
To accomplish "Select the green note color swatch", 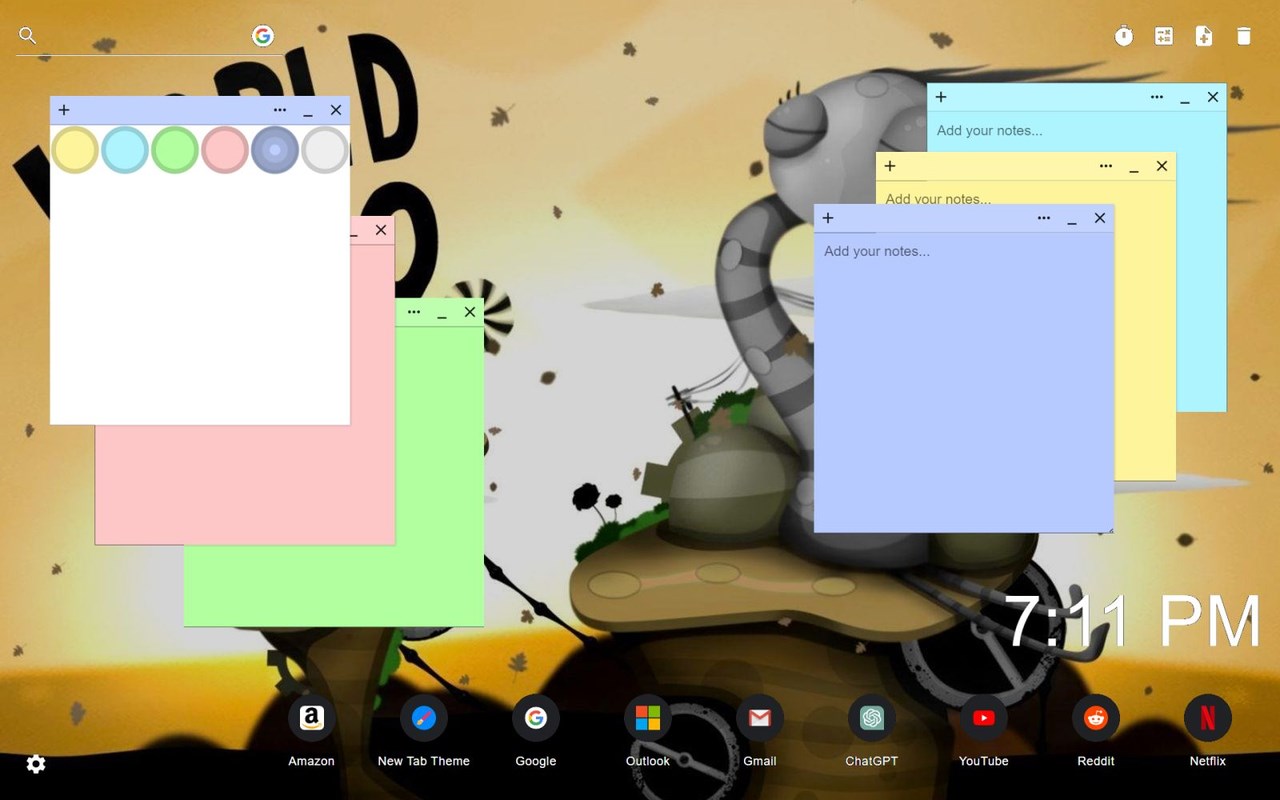I will 175,150.
